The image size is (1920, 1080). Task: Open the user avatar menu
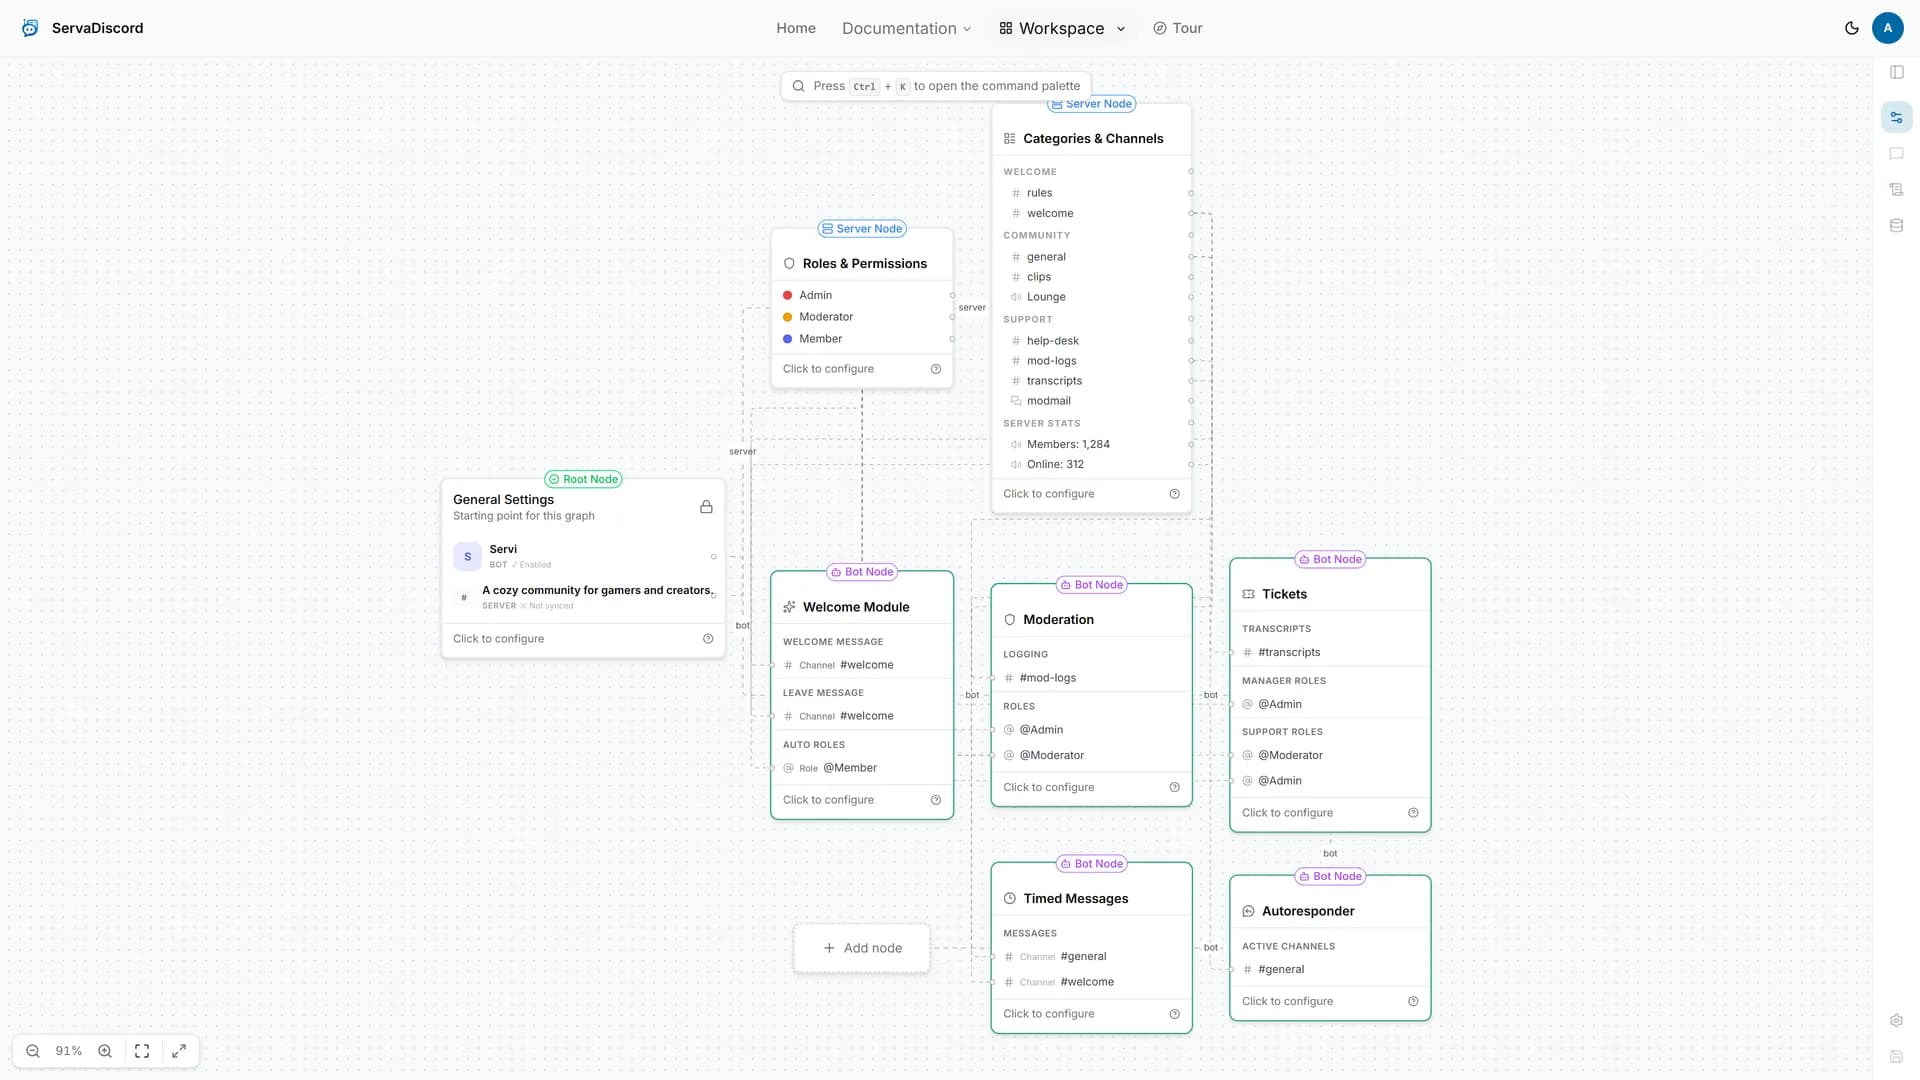[x=1887, y=28]
